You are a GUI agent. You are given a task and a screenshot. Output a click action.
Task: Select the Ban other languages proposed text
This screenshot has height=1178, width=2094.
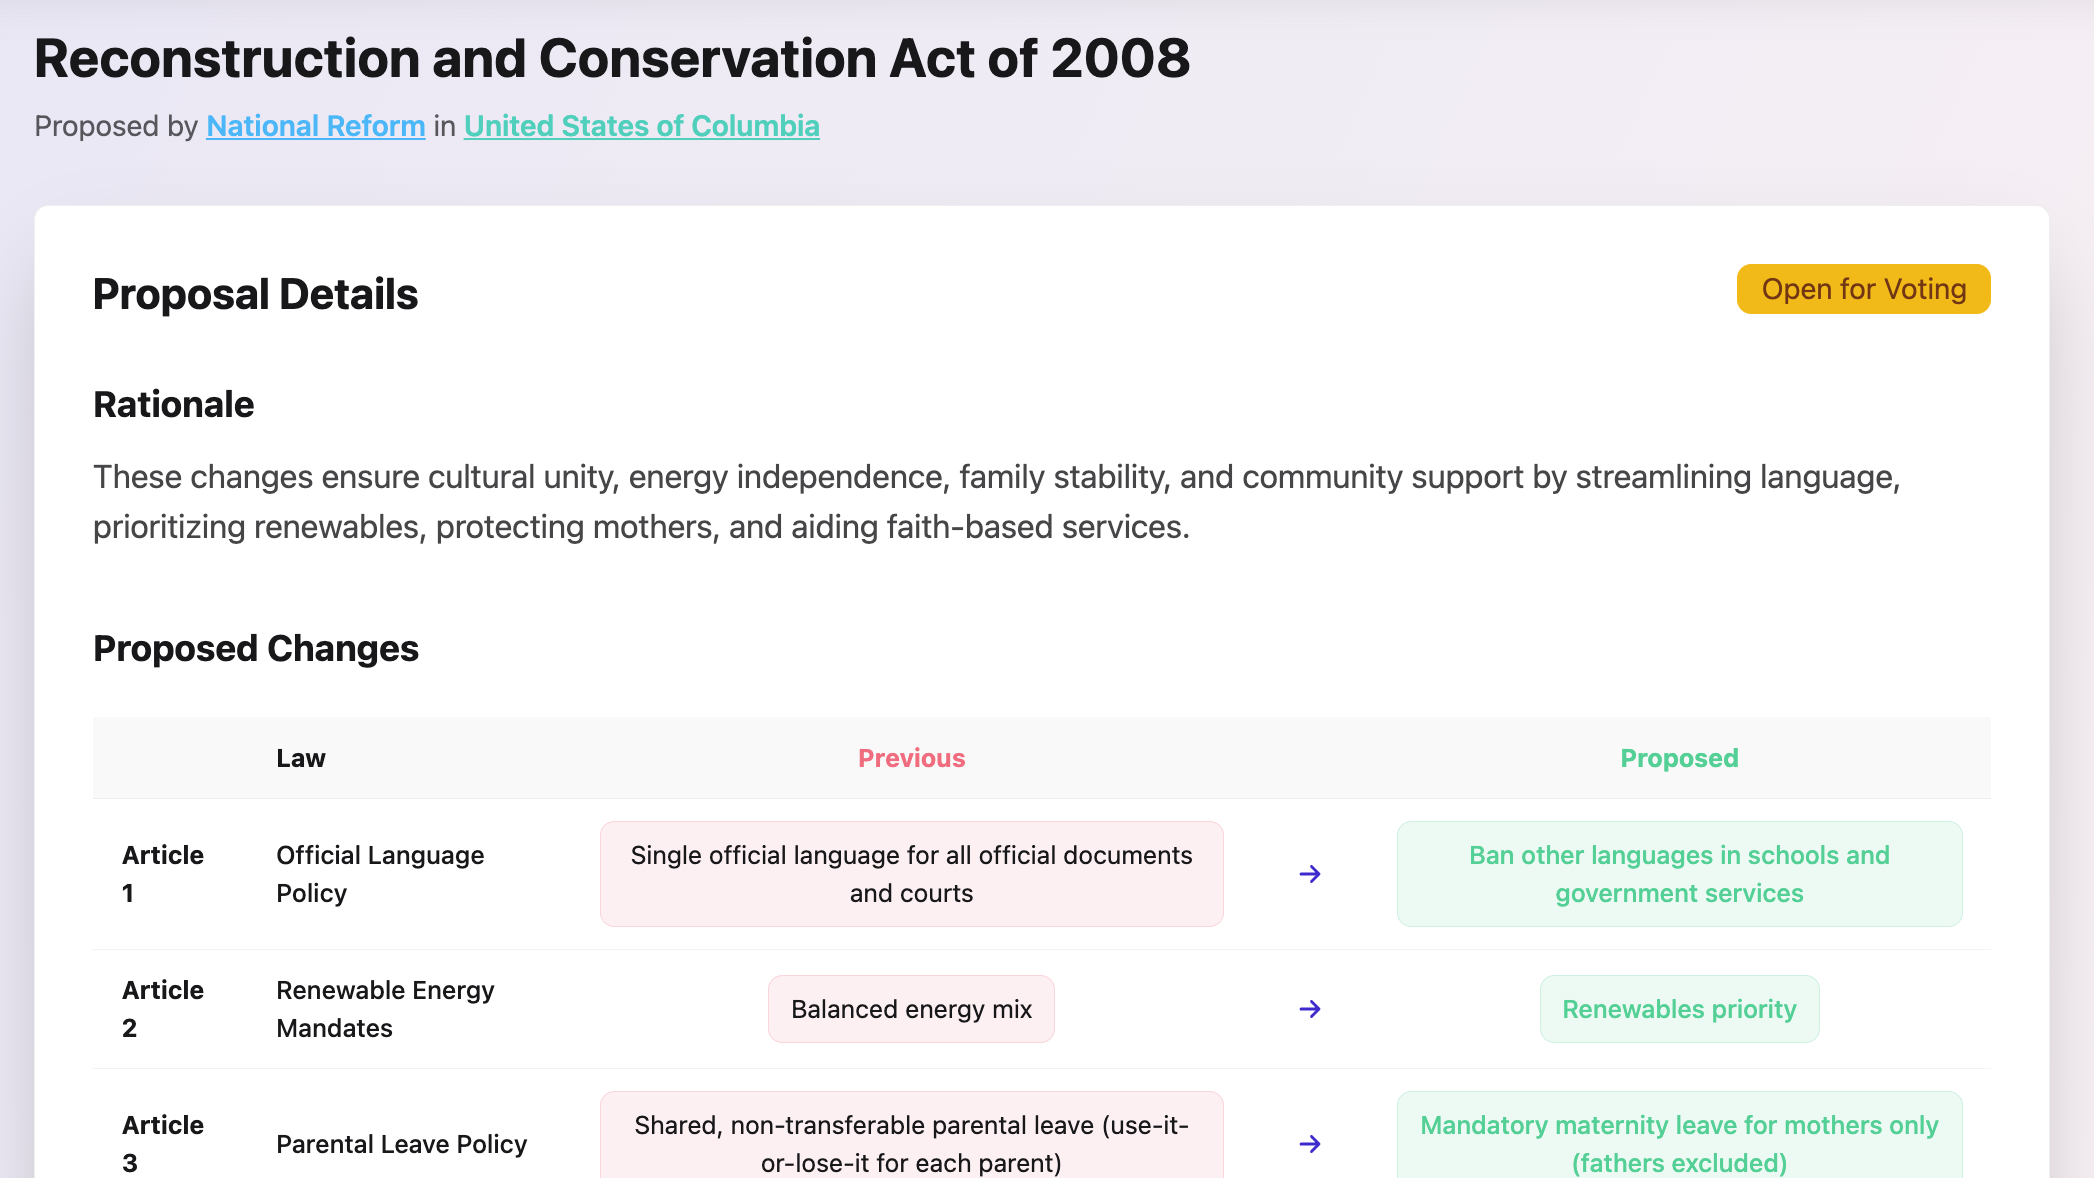(1678, 873)
